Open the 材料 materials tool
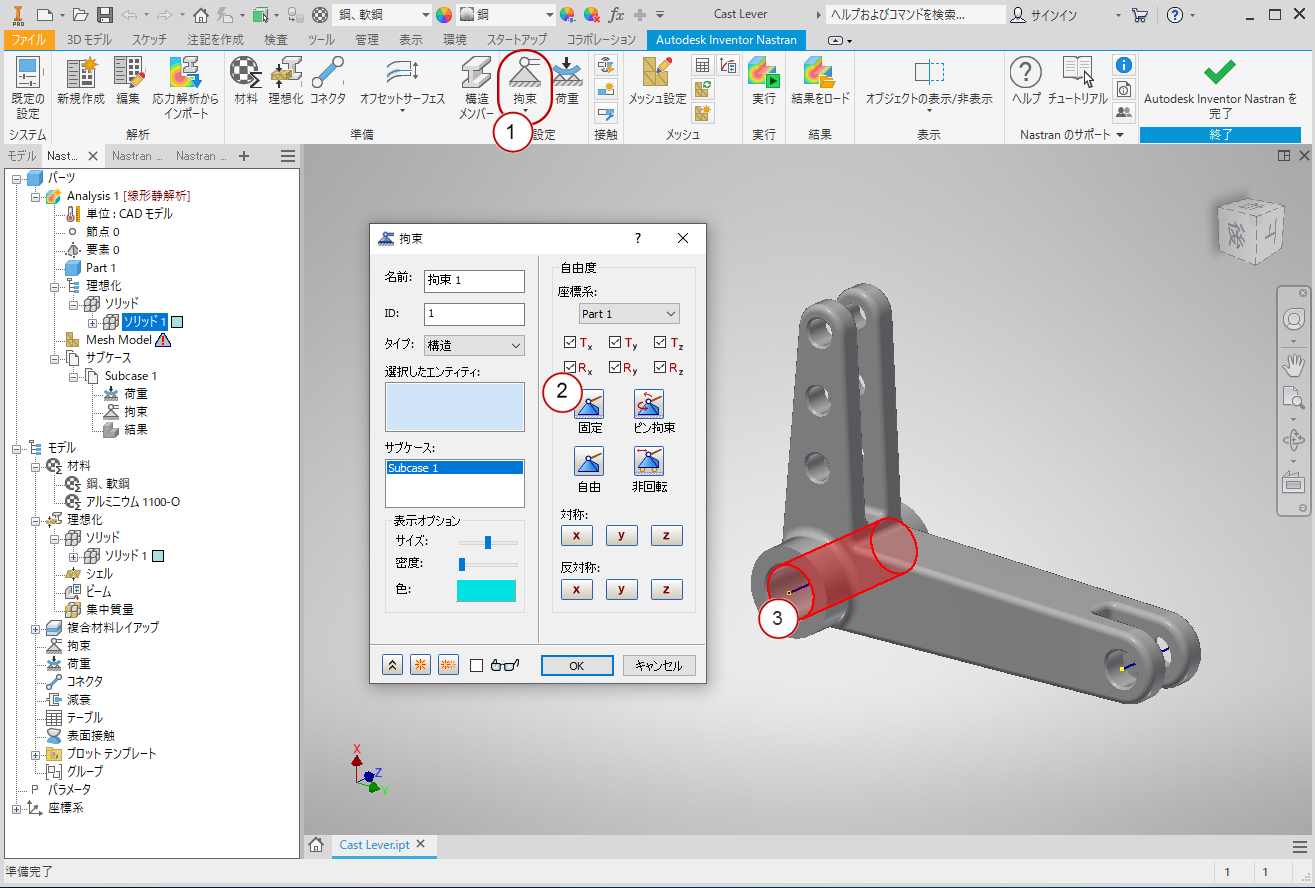Screen dimensions: 1315x888 [245, 82]
